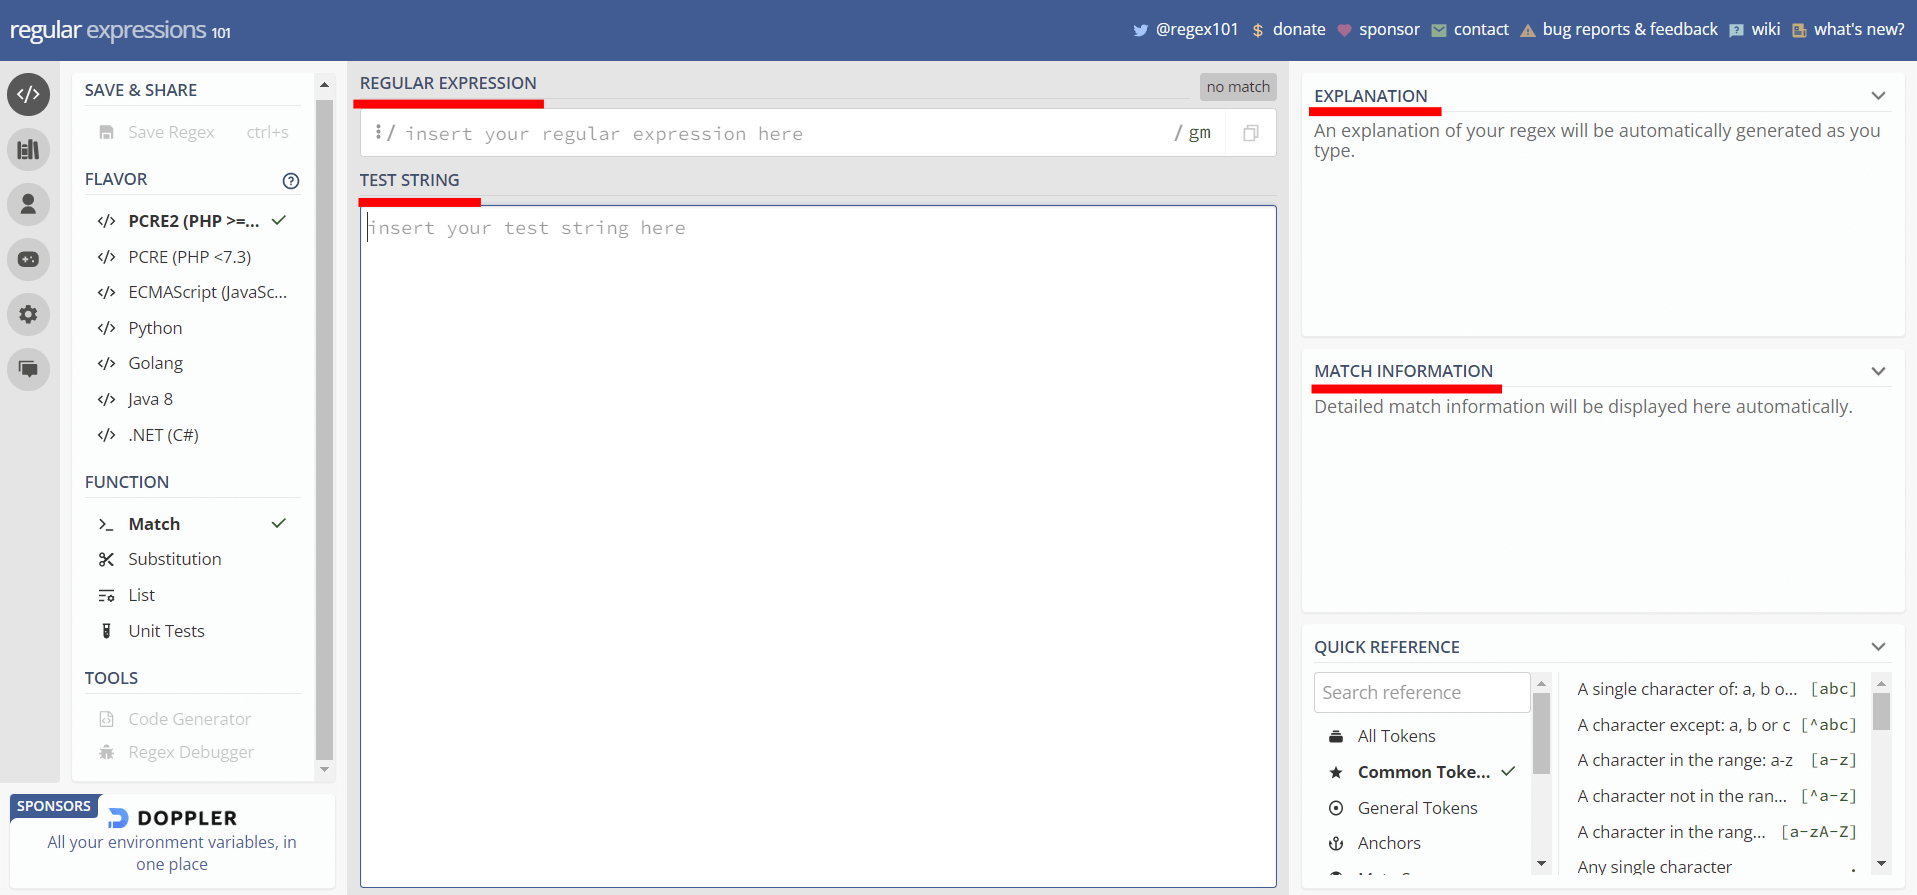Open the donate link

1299,30
